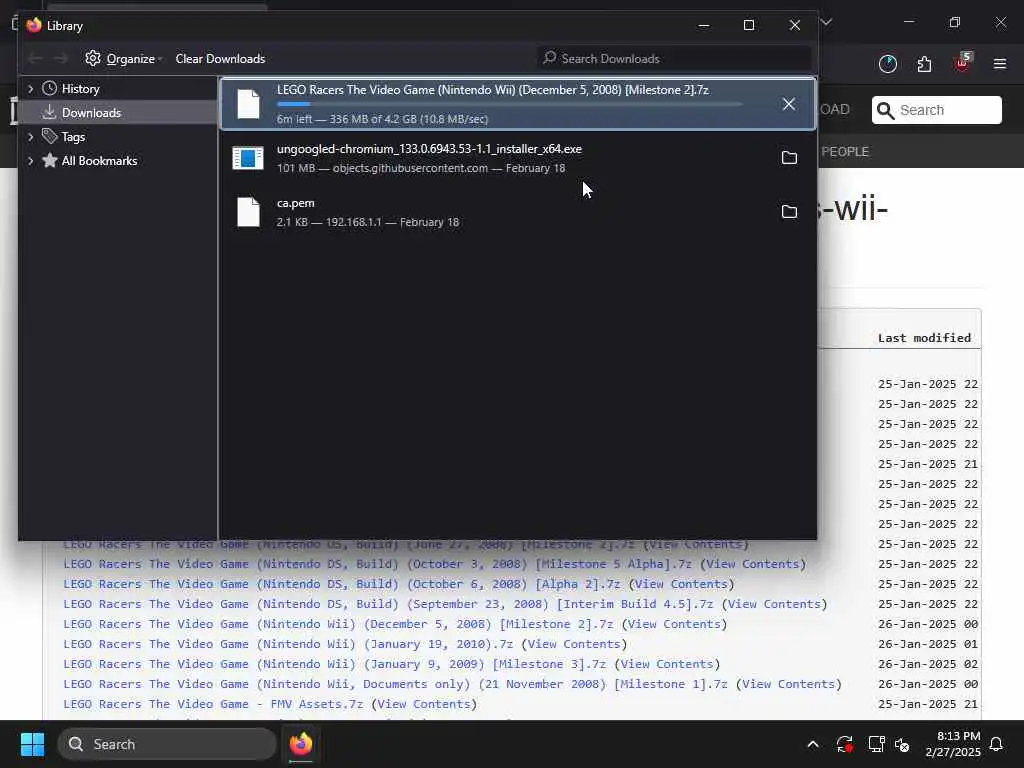Screen dimensions: 1024x768
Task: View Contents of FMV Assets archive
Action: pos(424,704)
